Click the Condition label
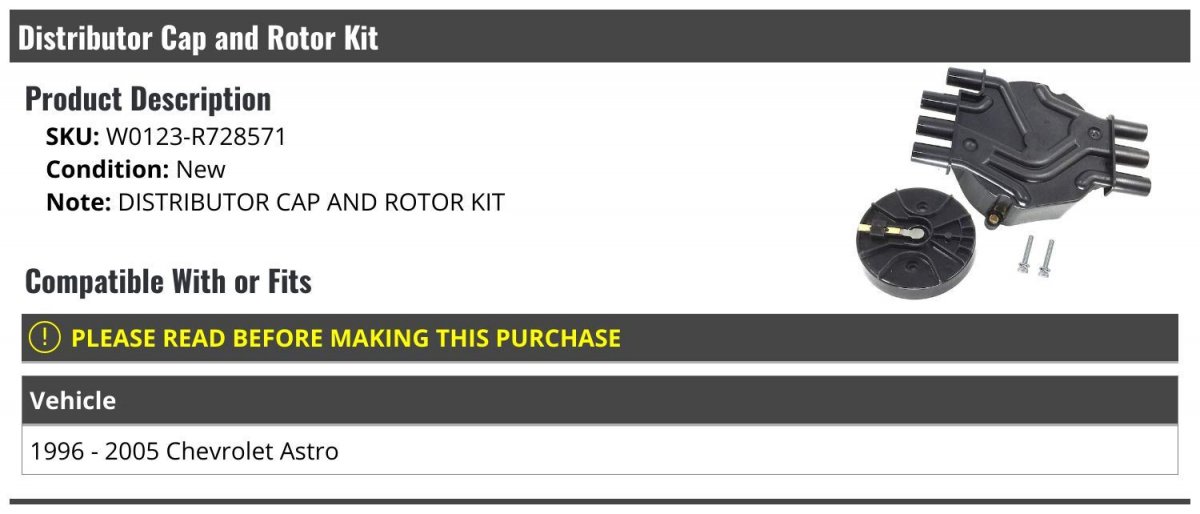The width and height of the screenshot is (1200, 514). pyautogui.click(x=108, y=170)
